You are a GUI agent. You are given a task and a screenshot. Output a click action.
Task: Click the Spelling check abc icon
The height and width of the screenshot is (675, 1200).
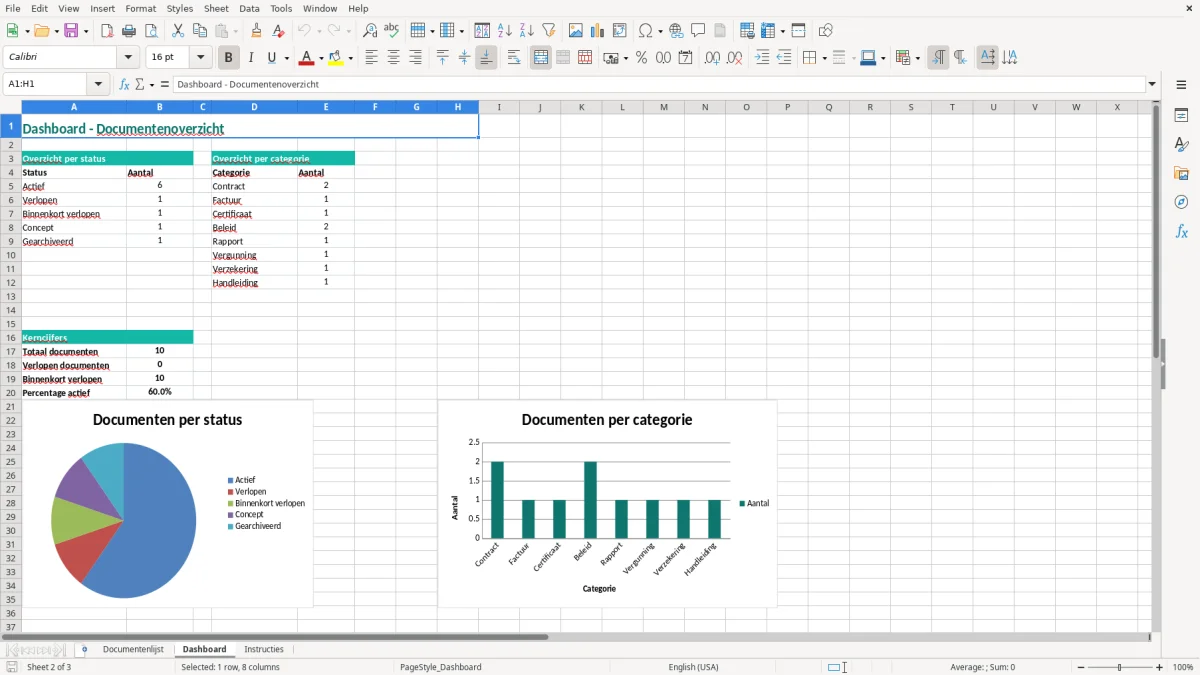pos(392,31)
